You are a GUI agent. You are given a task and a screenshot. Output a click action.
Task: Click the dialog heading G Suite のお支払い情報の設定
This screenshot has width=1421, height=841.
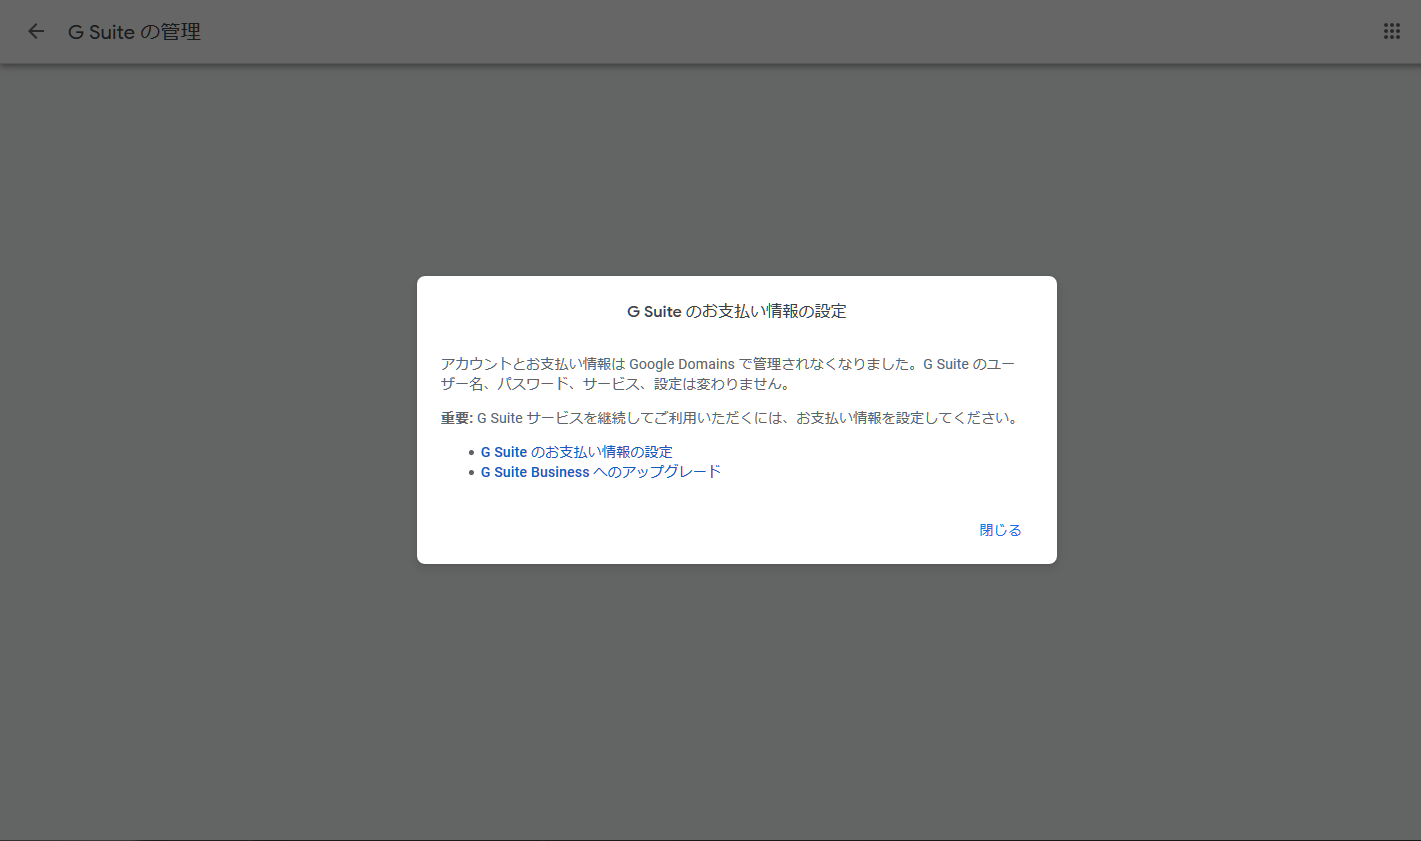click(x=737, y=311)
